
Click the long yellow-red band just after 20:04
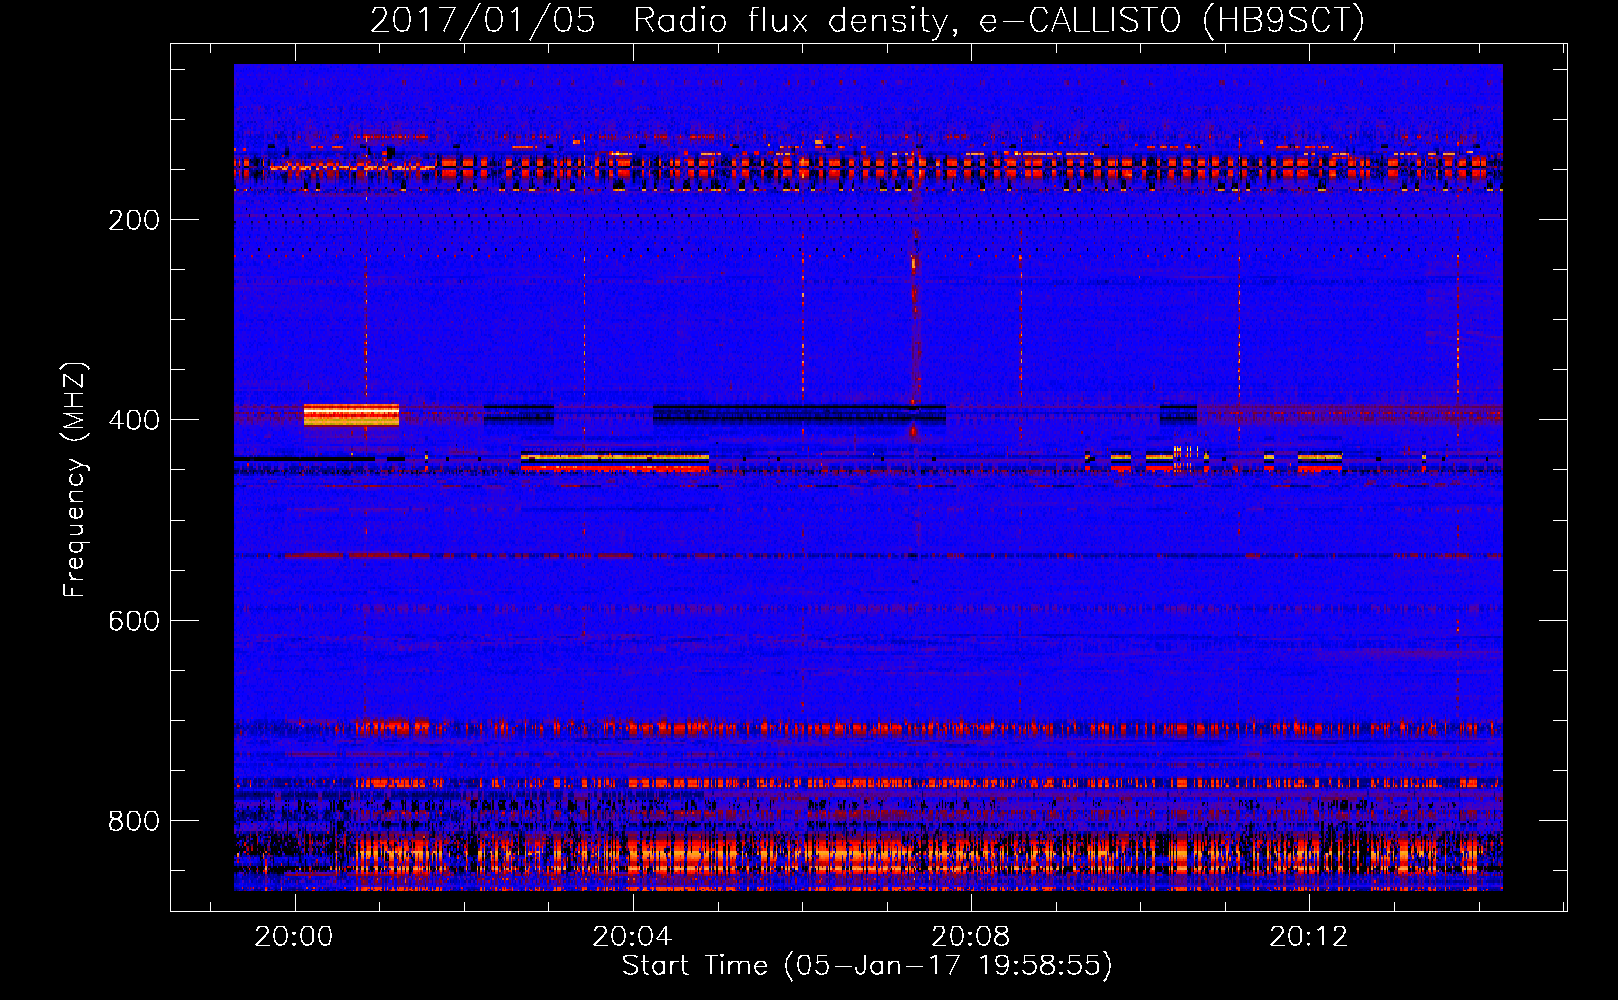coord(615,461)
